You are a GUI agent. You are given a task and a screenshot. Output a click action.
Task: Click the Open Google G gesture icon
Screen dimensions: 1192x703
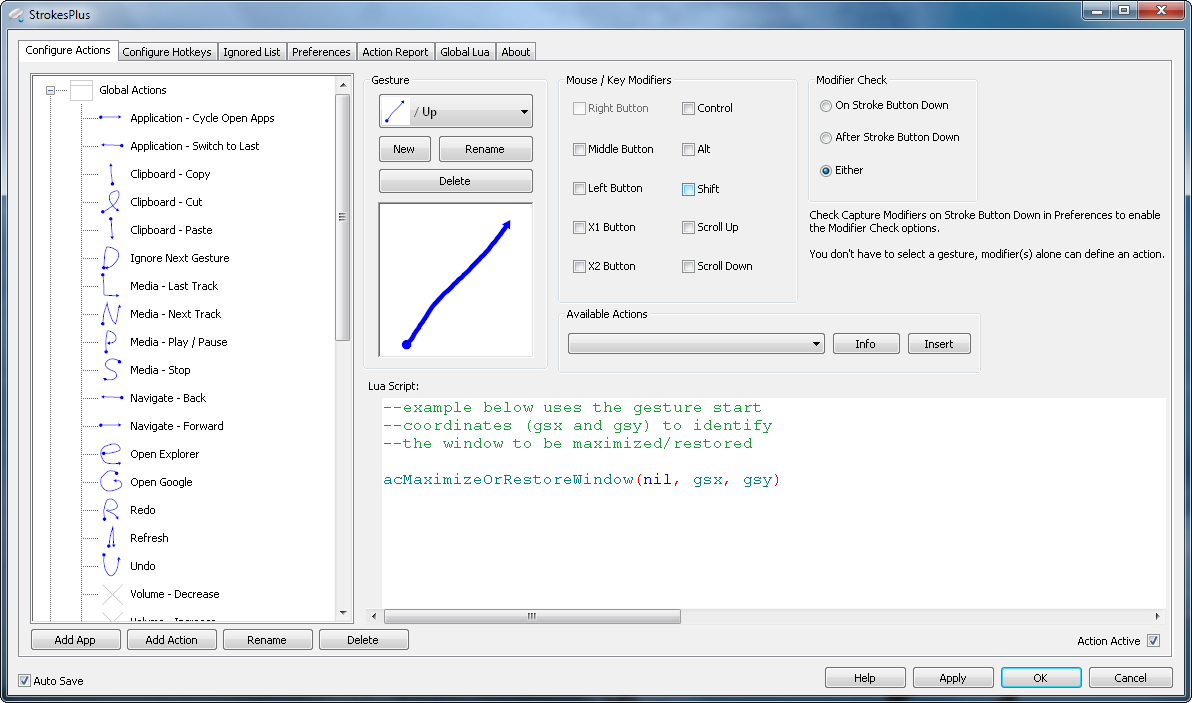tap(112, 482)
